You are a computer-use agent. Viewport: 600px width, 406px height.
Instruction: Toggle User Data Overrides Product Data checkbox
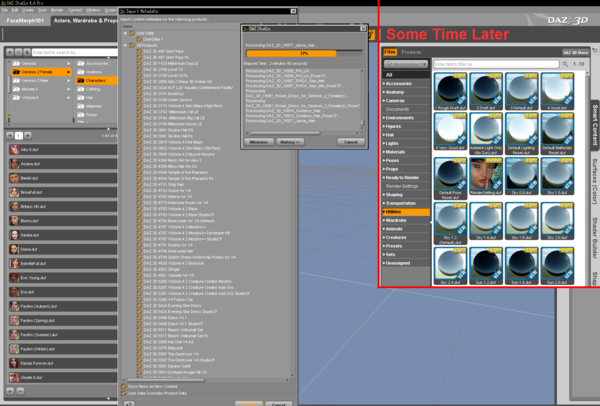124,393
